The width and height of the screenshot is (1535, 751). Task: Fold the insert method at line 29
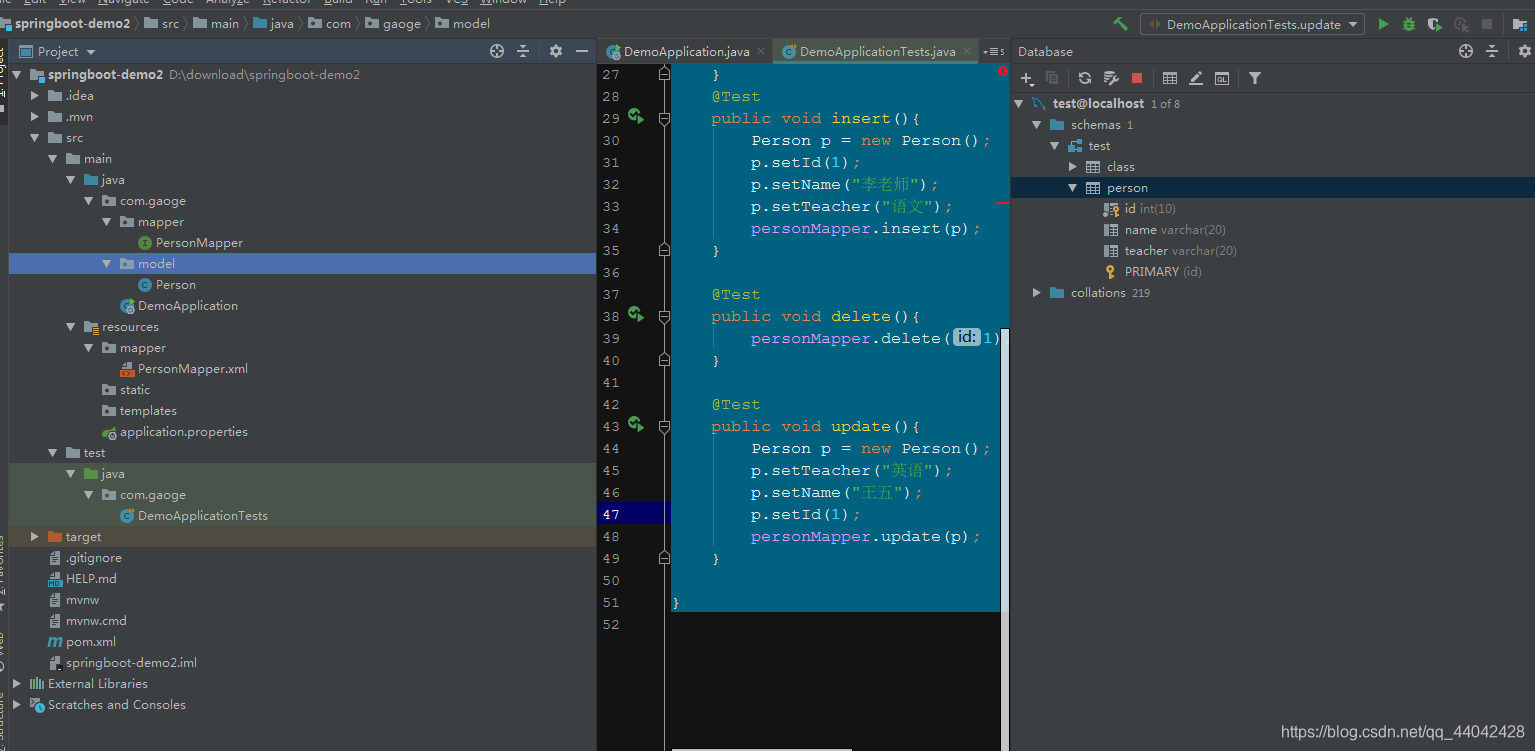664,118
